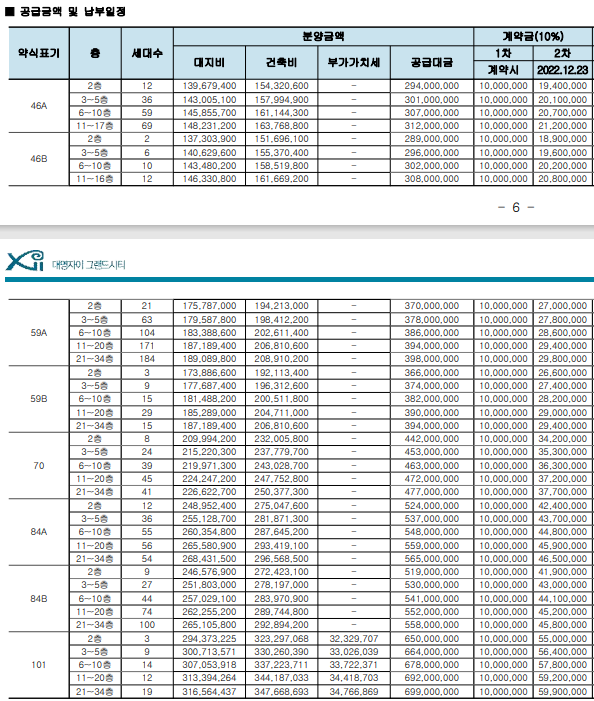Click supply price 294,000,000
This screenshot has width=594, height=701.
[x=432, y=86]
